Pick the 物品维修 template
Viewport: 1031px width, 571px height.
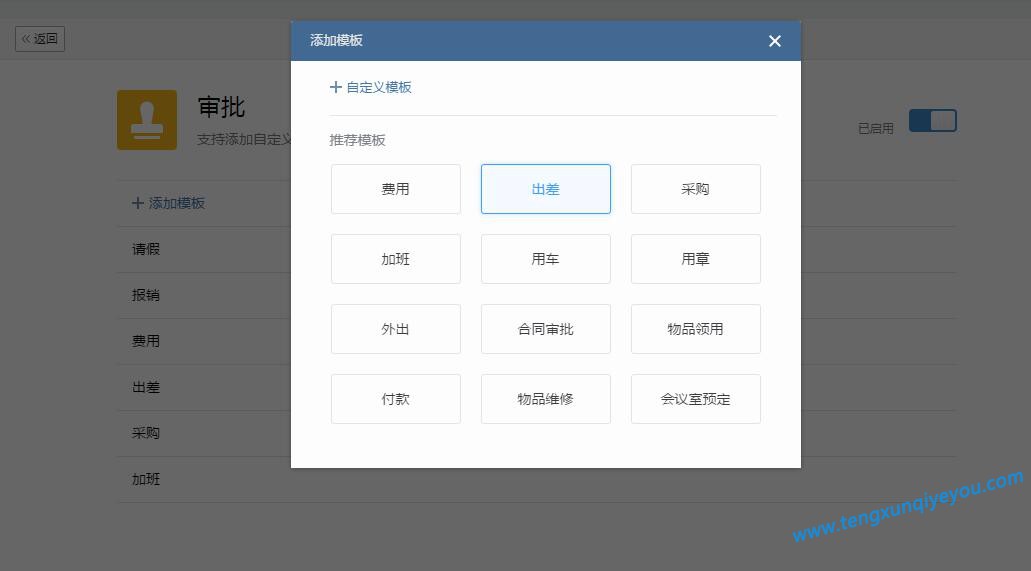pyautogui.click(x=546, y=399)
